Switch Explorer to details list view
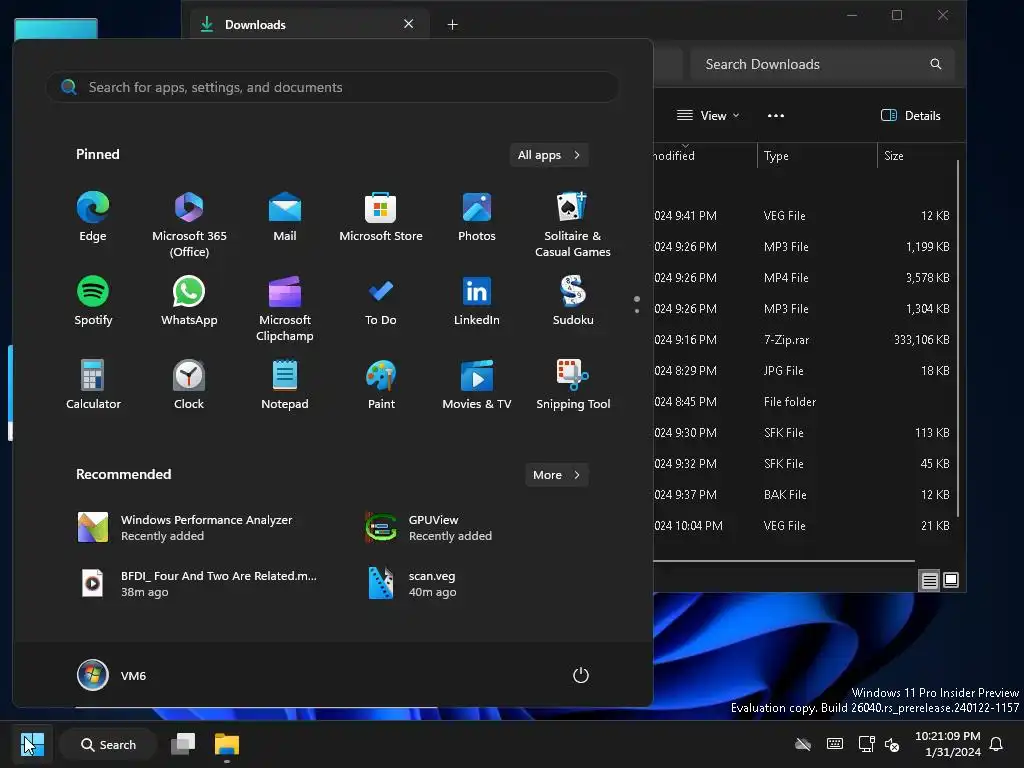1024x768 pixels. (929, 580)
